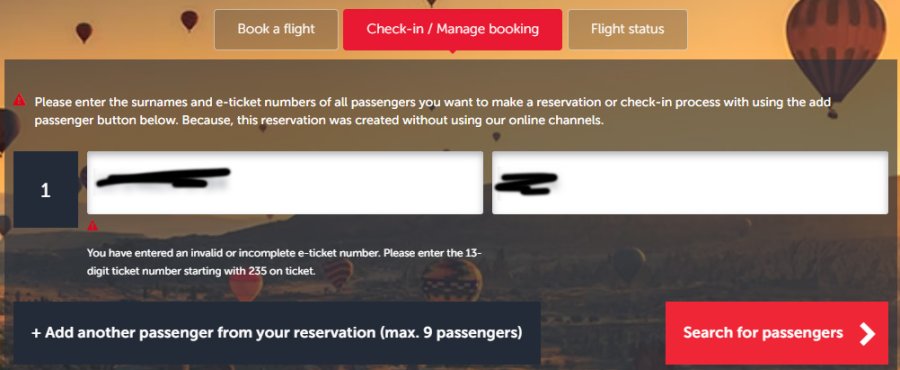This screenshot has width=900, height=370.
Task: Click the invalid e-ticket number error message
Action: 283,262
